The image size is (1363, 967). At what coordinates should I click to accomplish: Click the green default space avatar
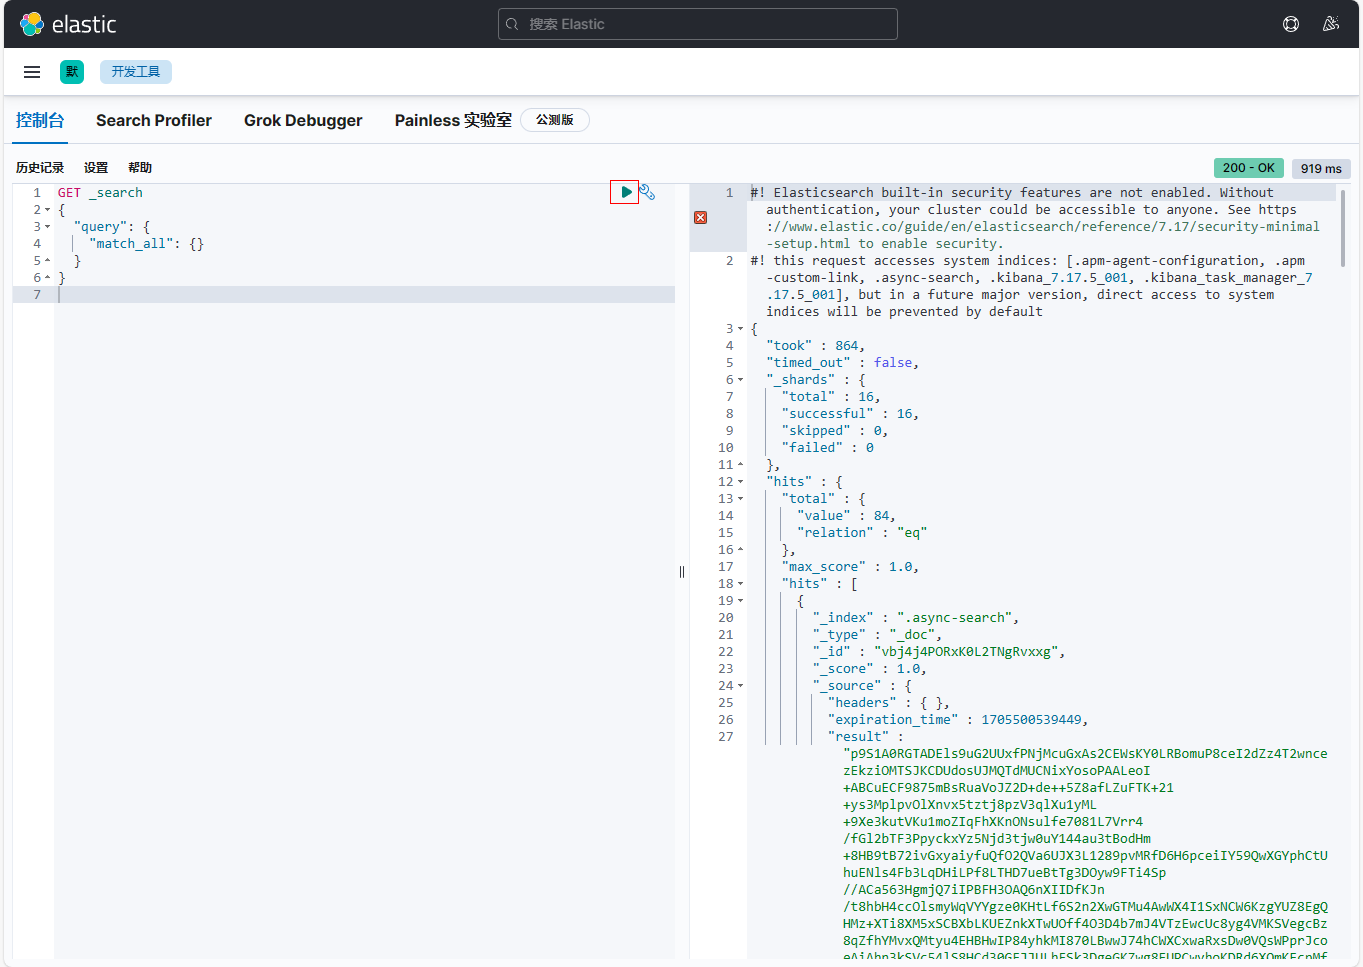(72, 72)
